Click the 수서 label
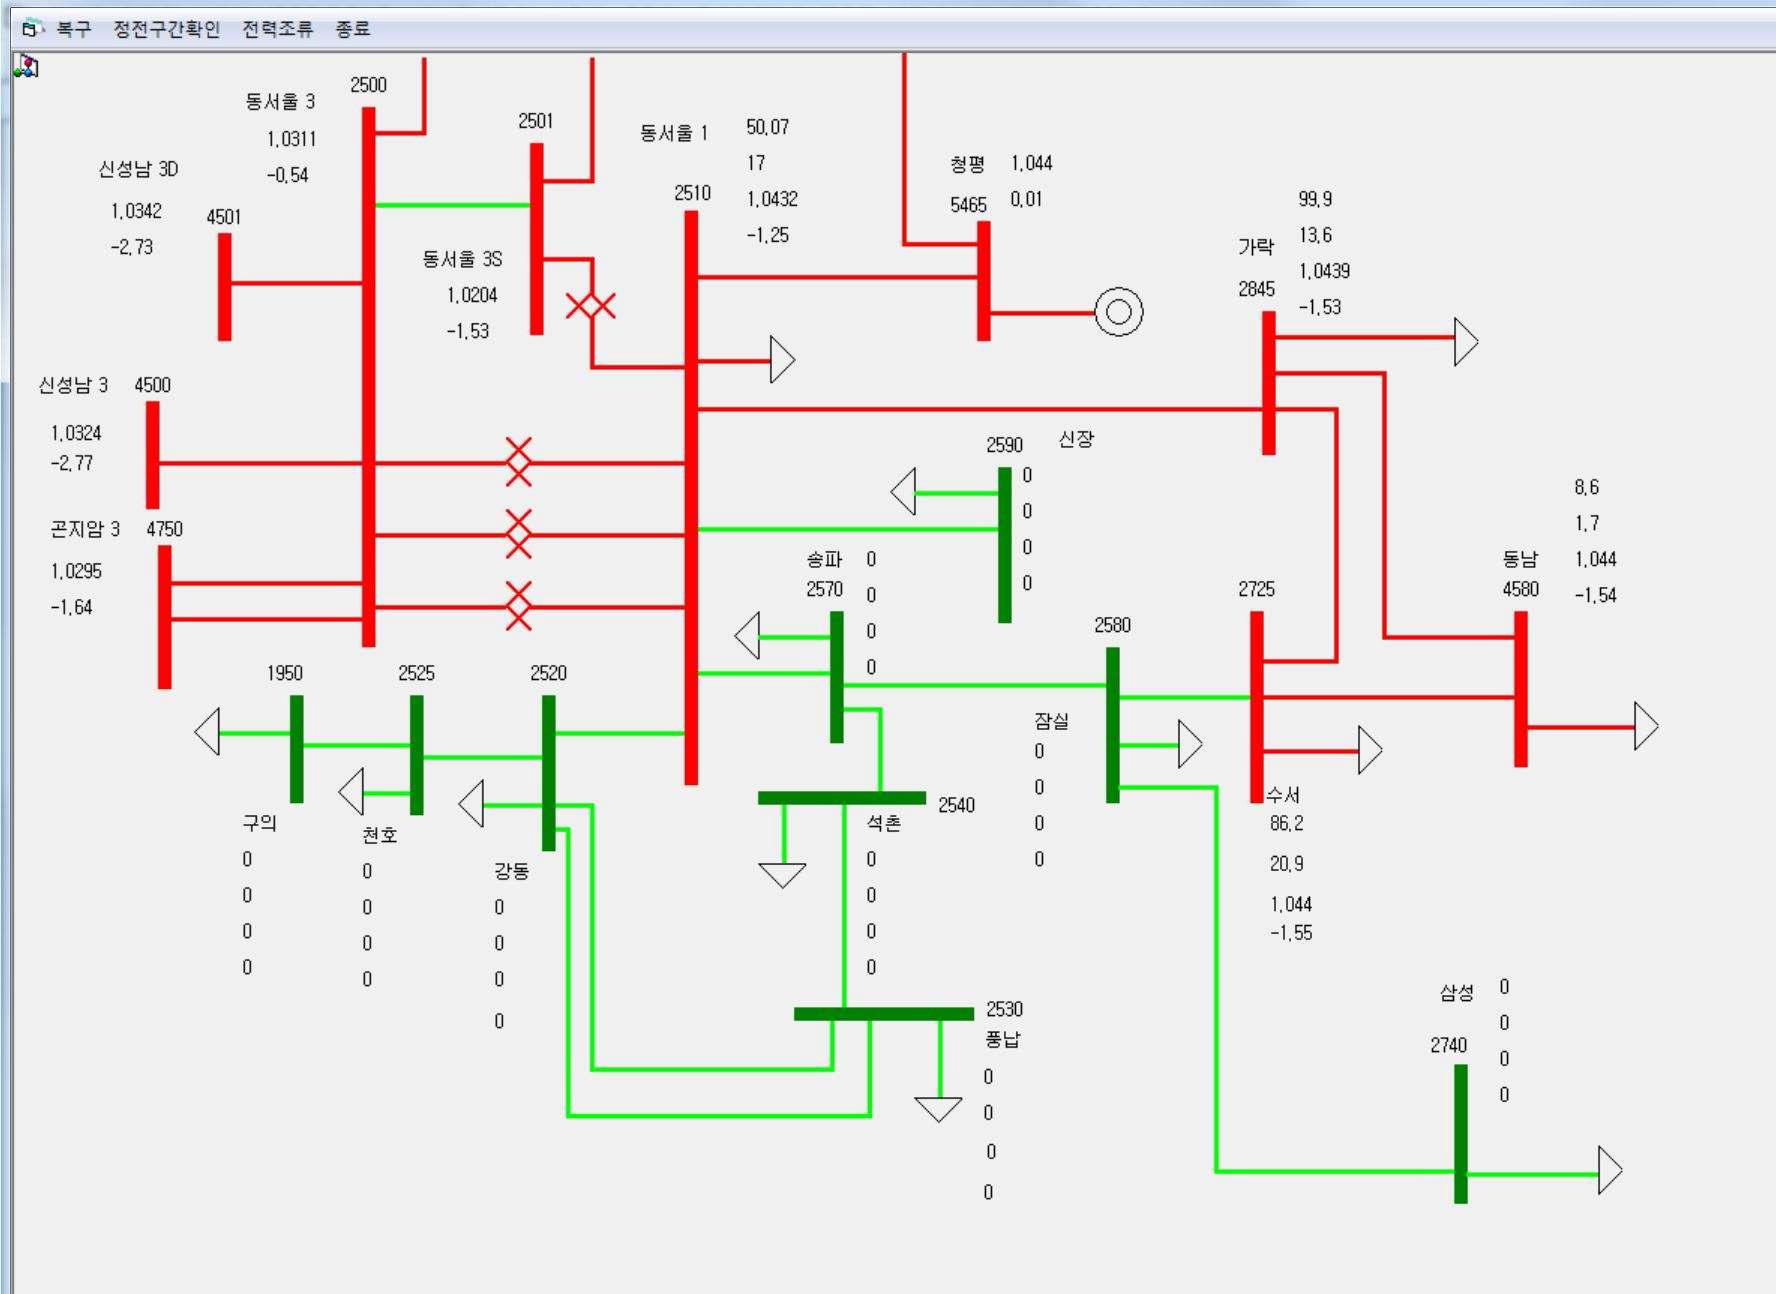This screenshot has height=1294, width=1776. [x=1283, y=795]
